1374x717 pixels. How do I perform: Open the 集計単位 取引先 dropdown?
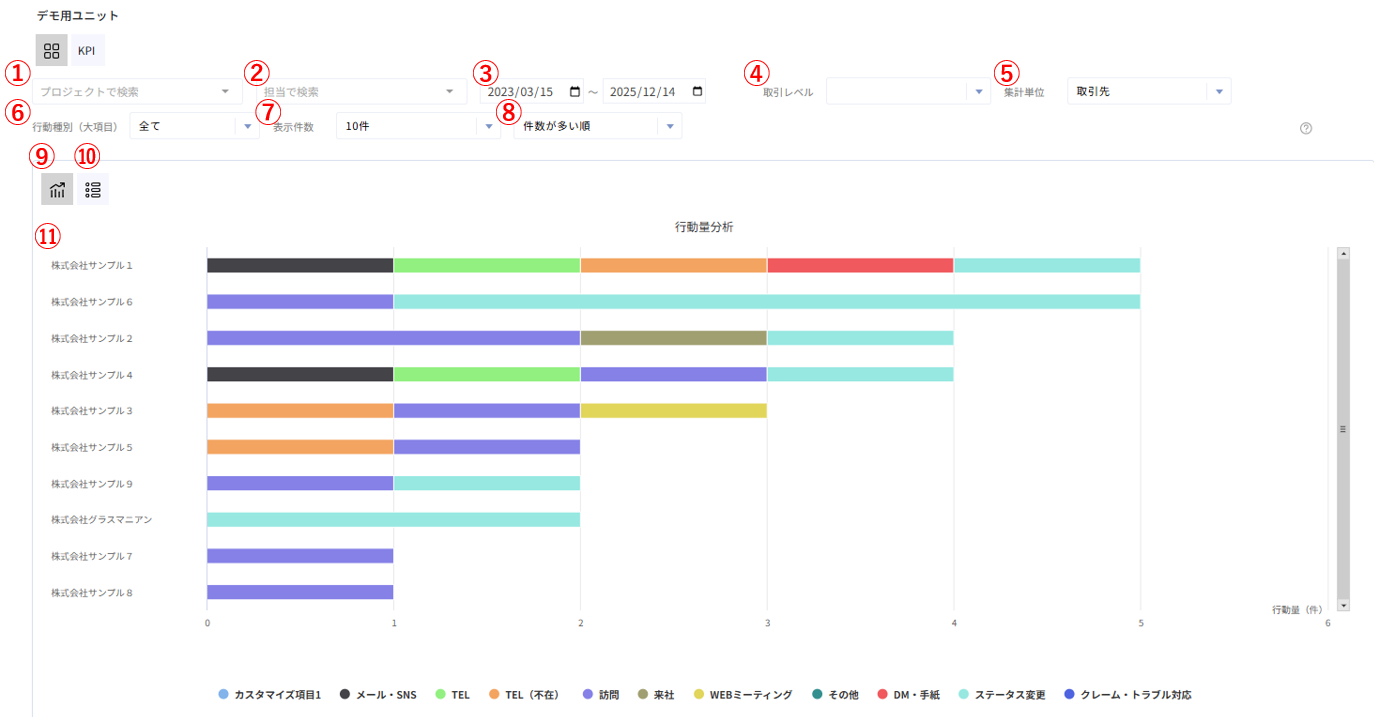tap(1148, 92)
